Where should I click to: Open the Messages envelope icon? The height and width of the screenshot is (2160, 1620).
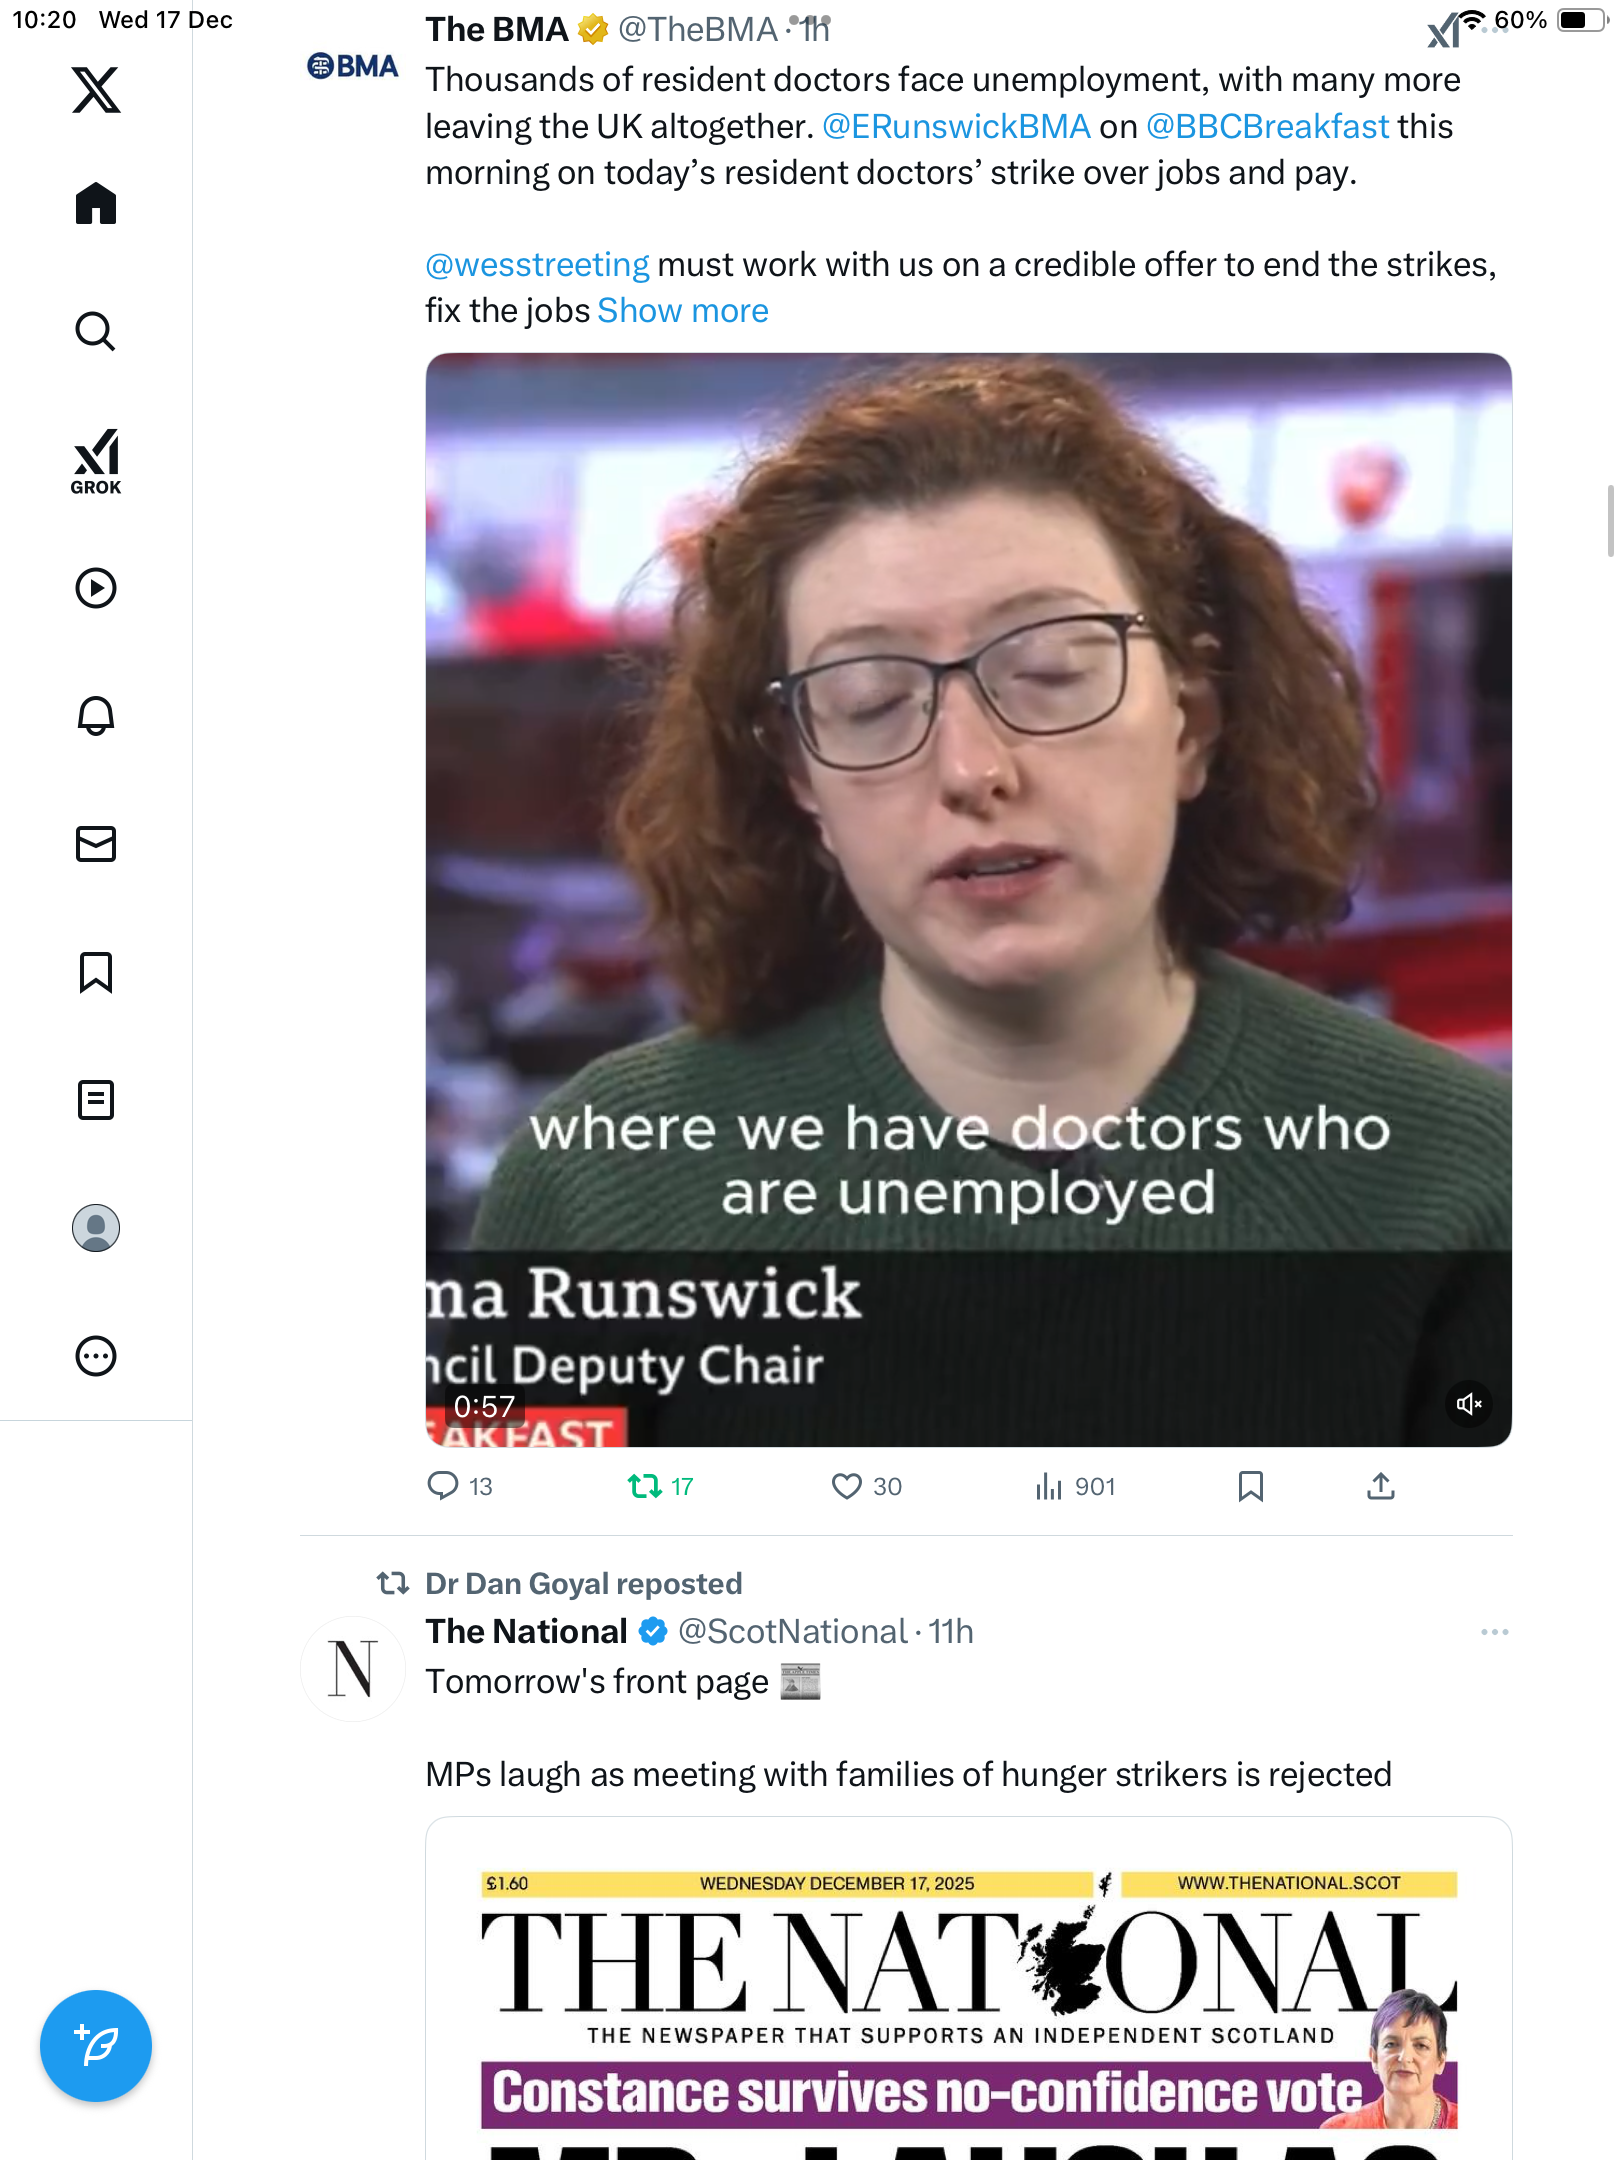[x=96, y=844]
